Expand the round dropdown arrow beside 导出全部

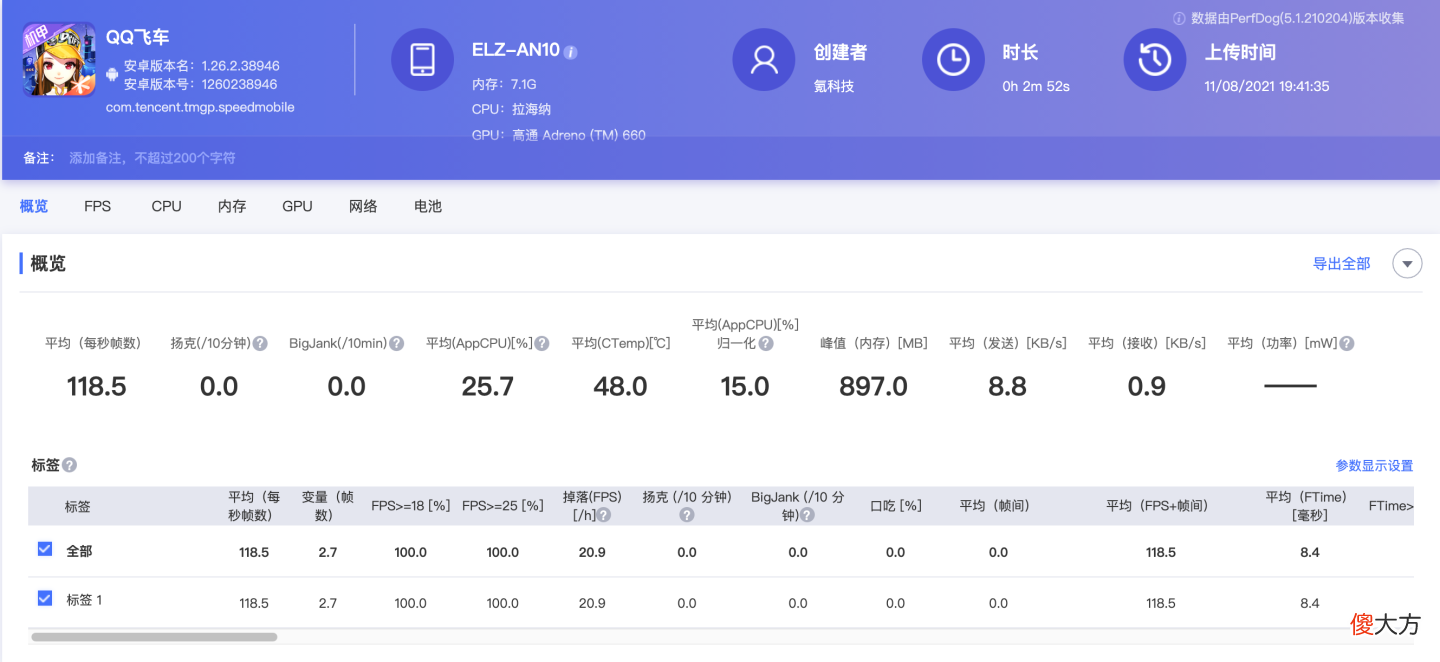pyautogui.click(x=1408, y=264)
